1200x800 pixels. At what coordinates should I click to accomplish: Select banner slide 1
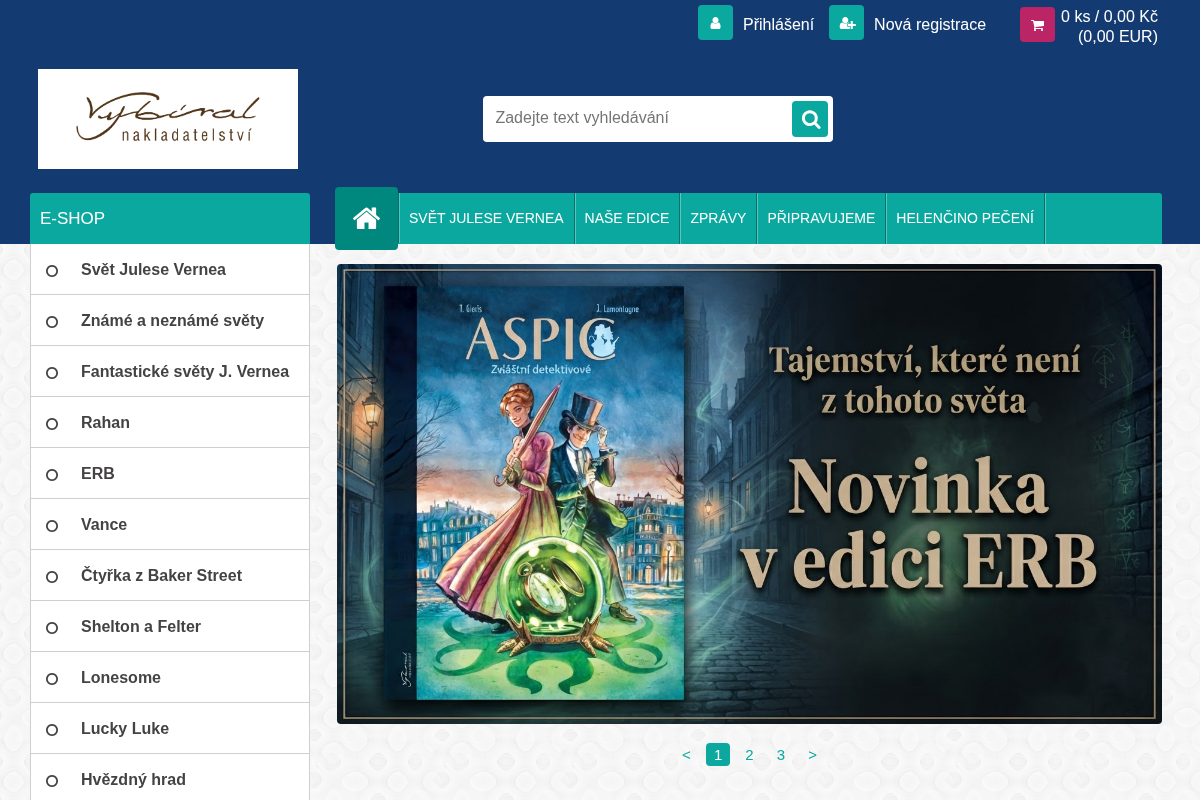tap(718, 755)
